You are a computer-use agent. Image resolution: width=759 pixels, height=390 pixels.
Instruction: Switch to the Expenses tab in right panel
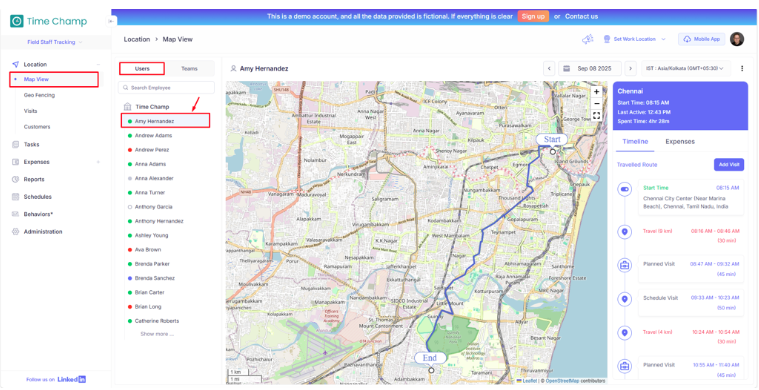tap(680, 142)
